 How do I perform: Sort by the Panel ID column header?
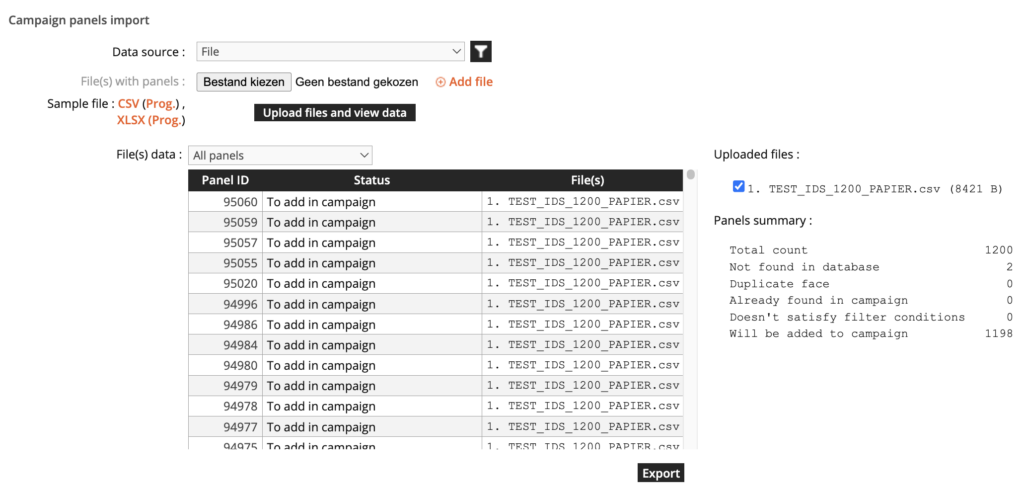coord(225,180)
